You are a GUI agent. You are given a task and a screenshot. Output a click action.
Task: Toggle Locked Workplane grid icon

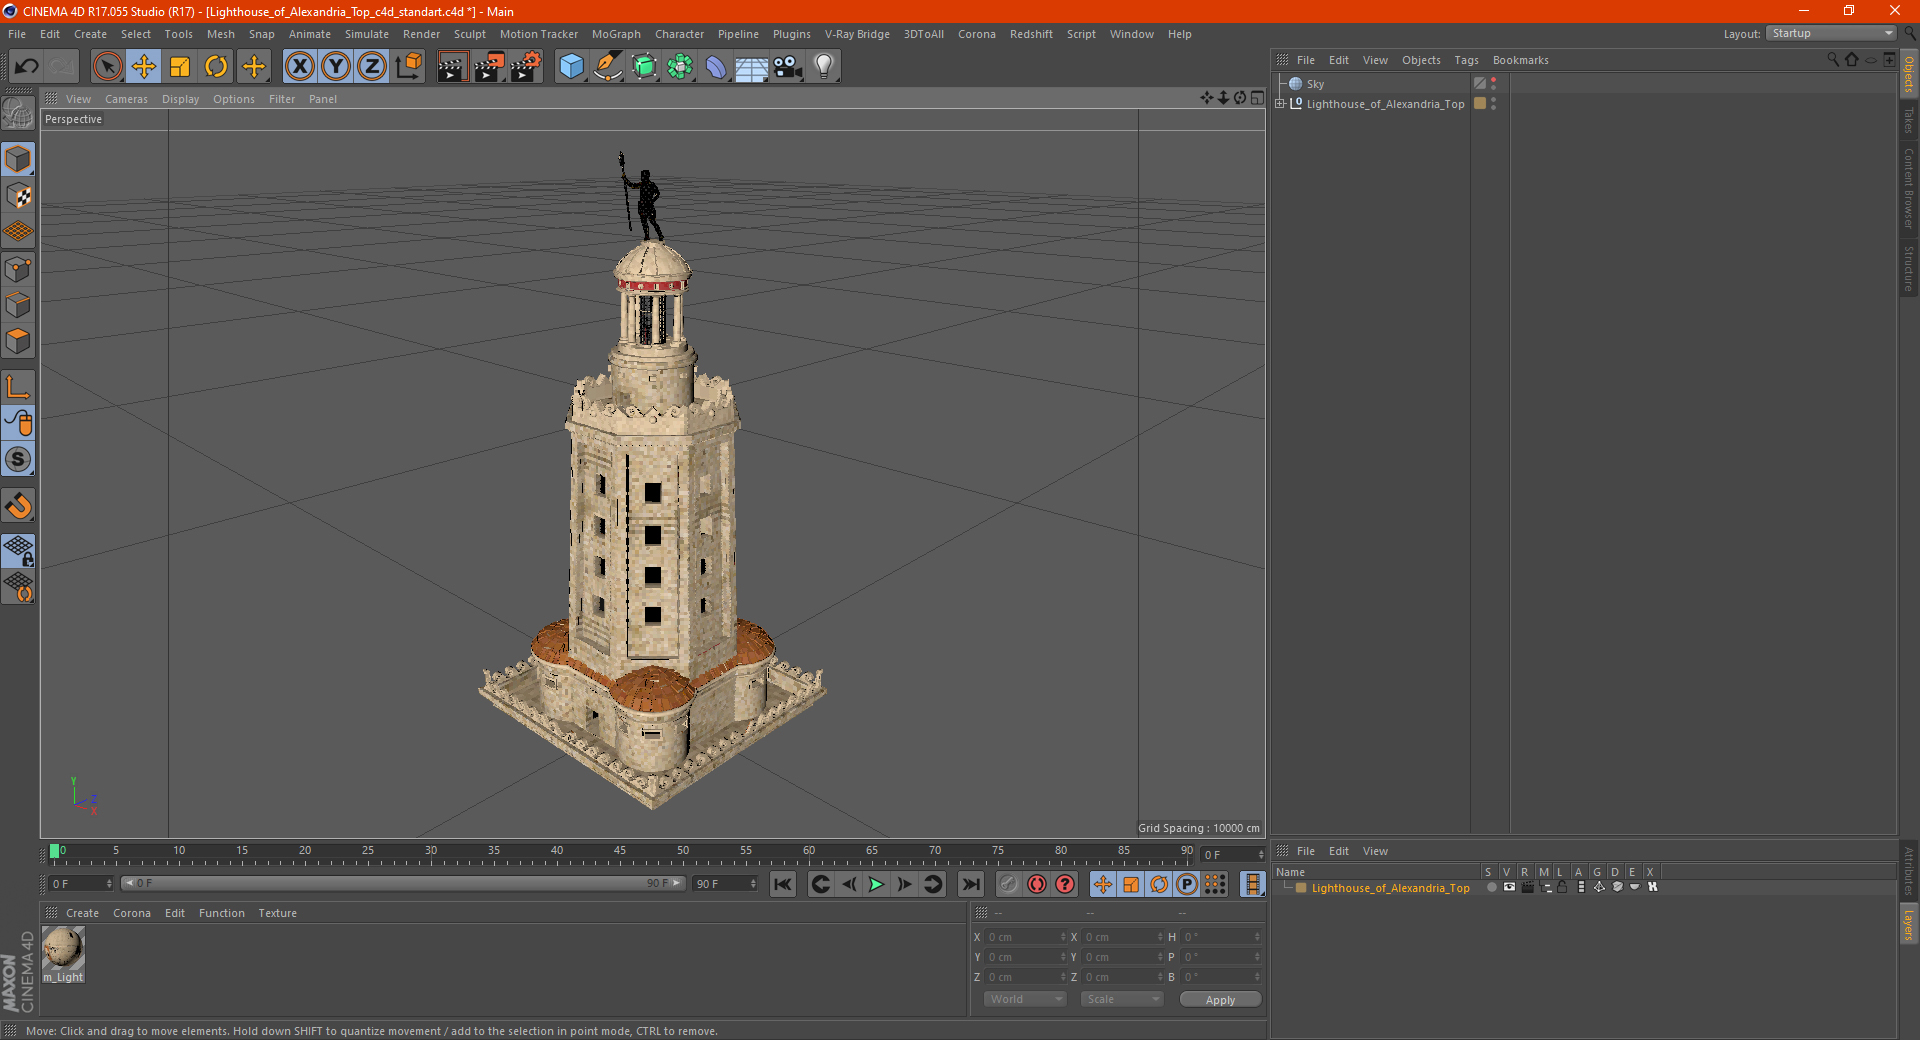[x=18, y=550]
